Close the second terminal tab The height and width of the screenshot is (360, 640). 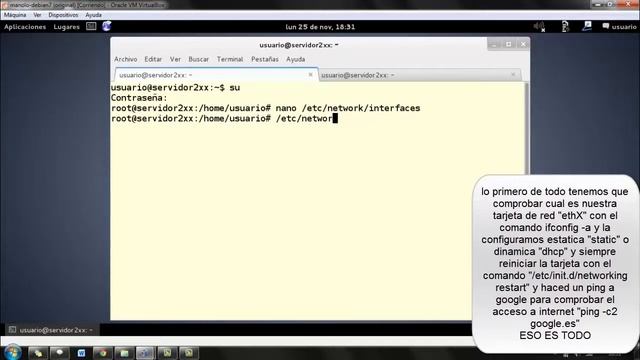pos(513,74)
